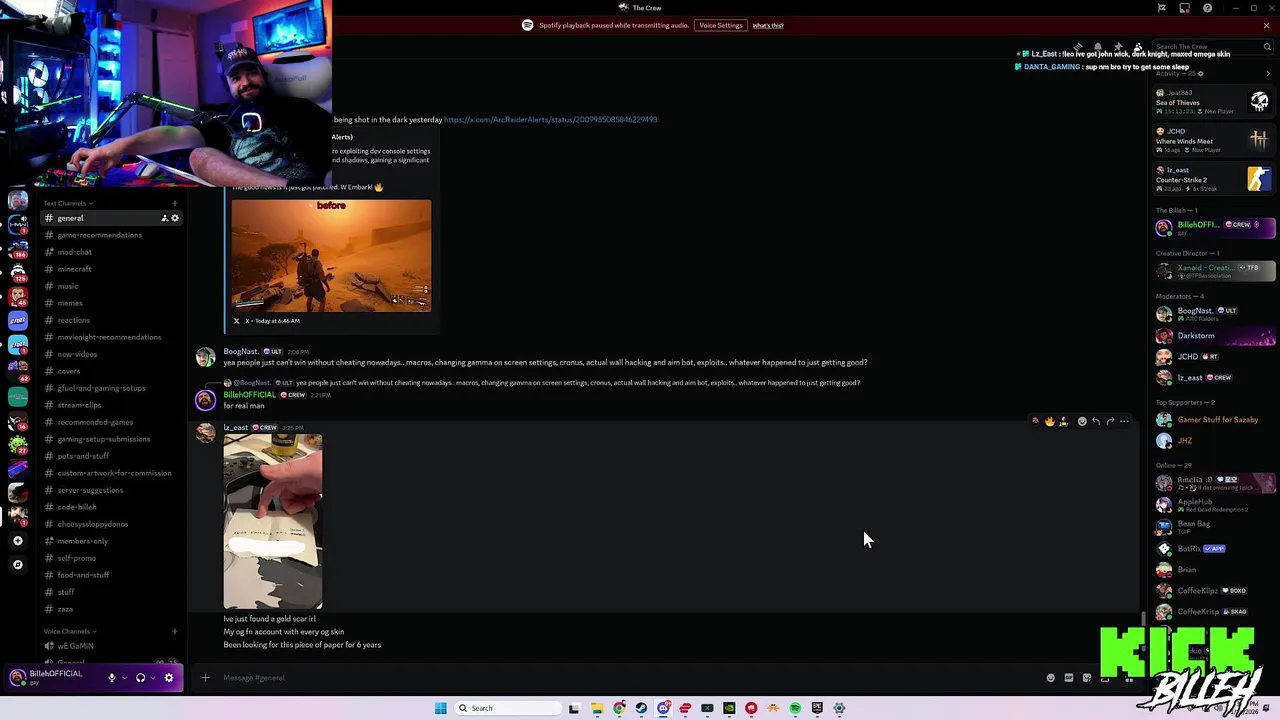Create channel in Voice Channels category

[174, 631]
